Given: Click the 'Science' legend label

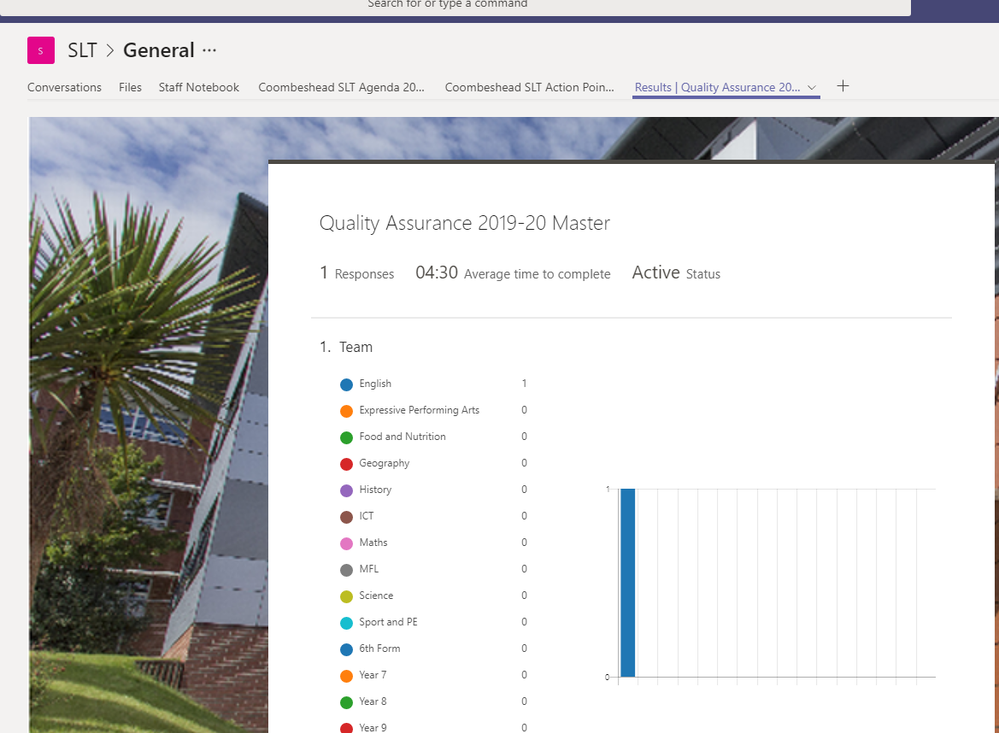Looking at the screenshot, I should 376,595.
